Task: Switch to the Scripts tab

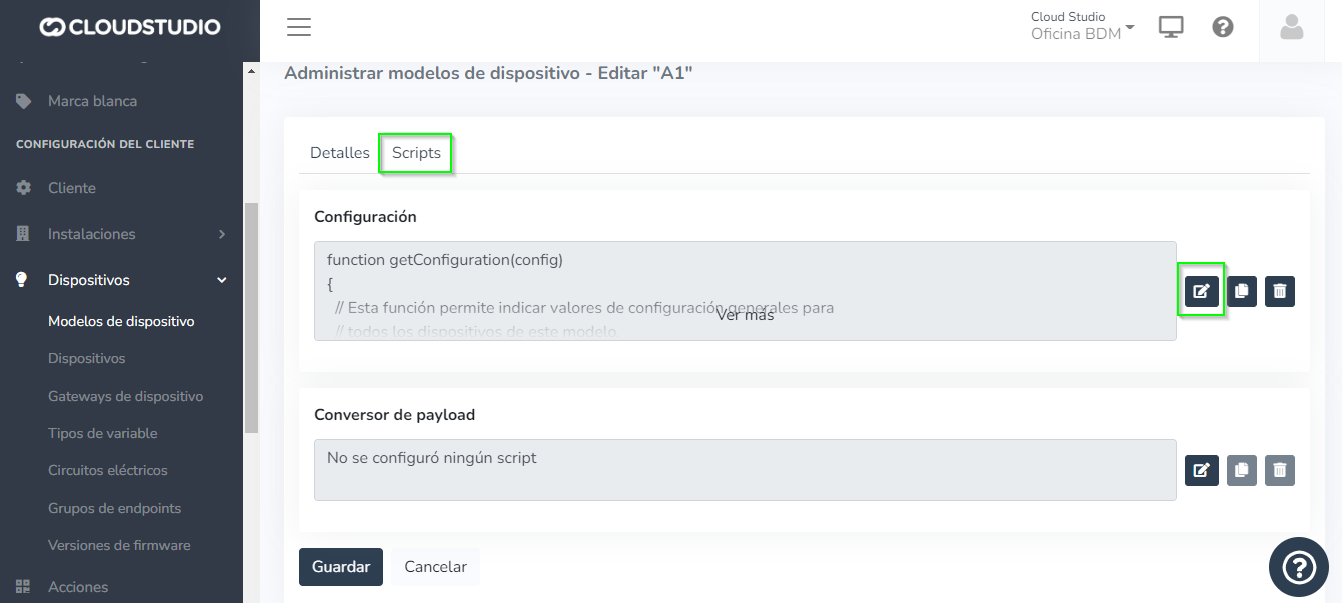Action: 416,153
